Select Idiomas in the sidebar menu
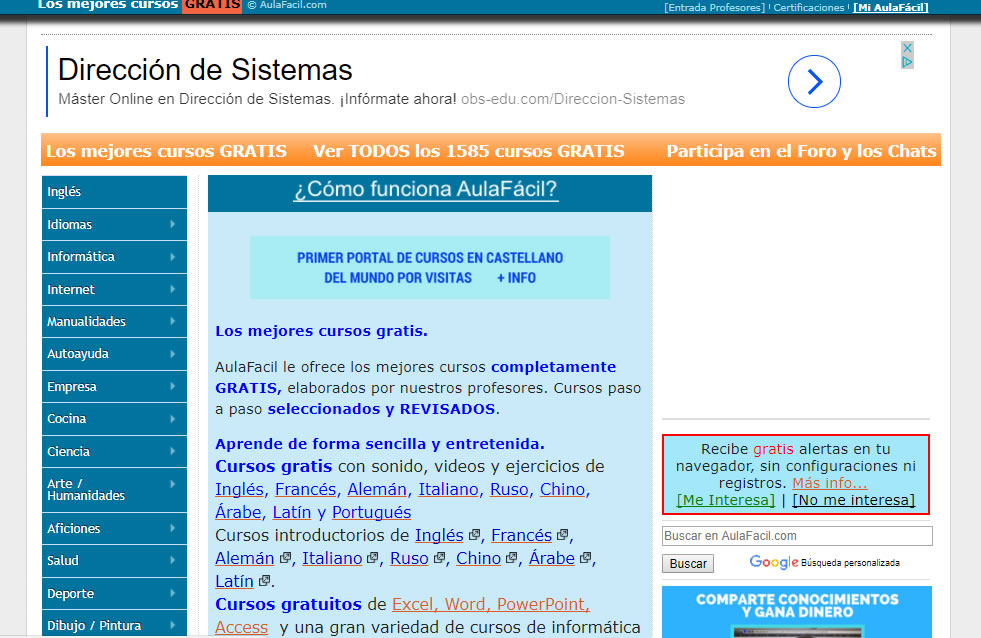 pos(114,225)
